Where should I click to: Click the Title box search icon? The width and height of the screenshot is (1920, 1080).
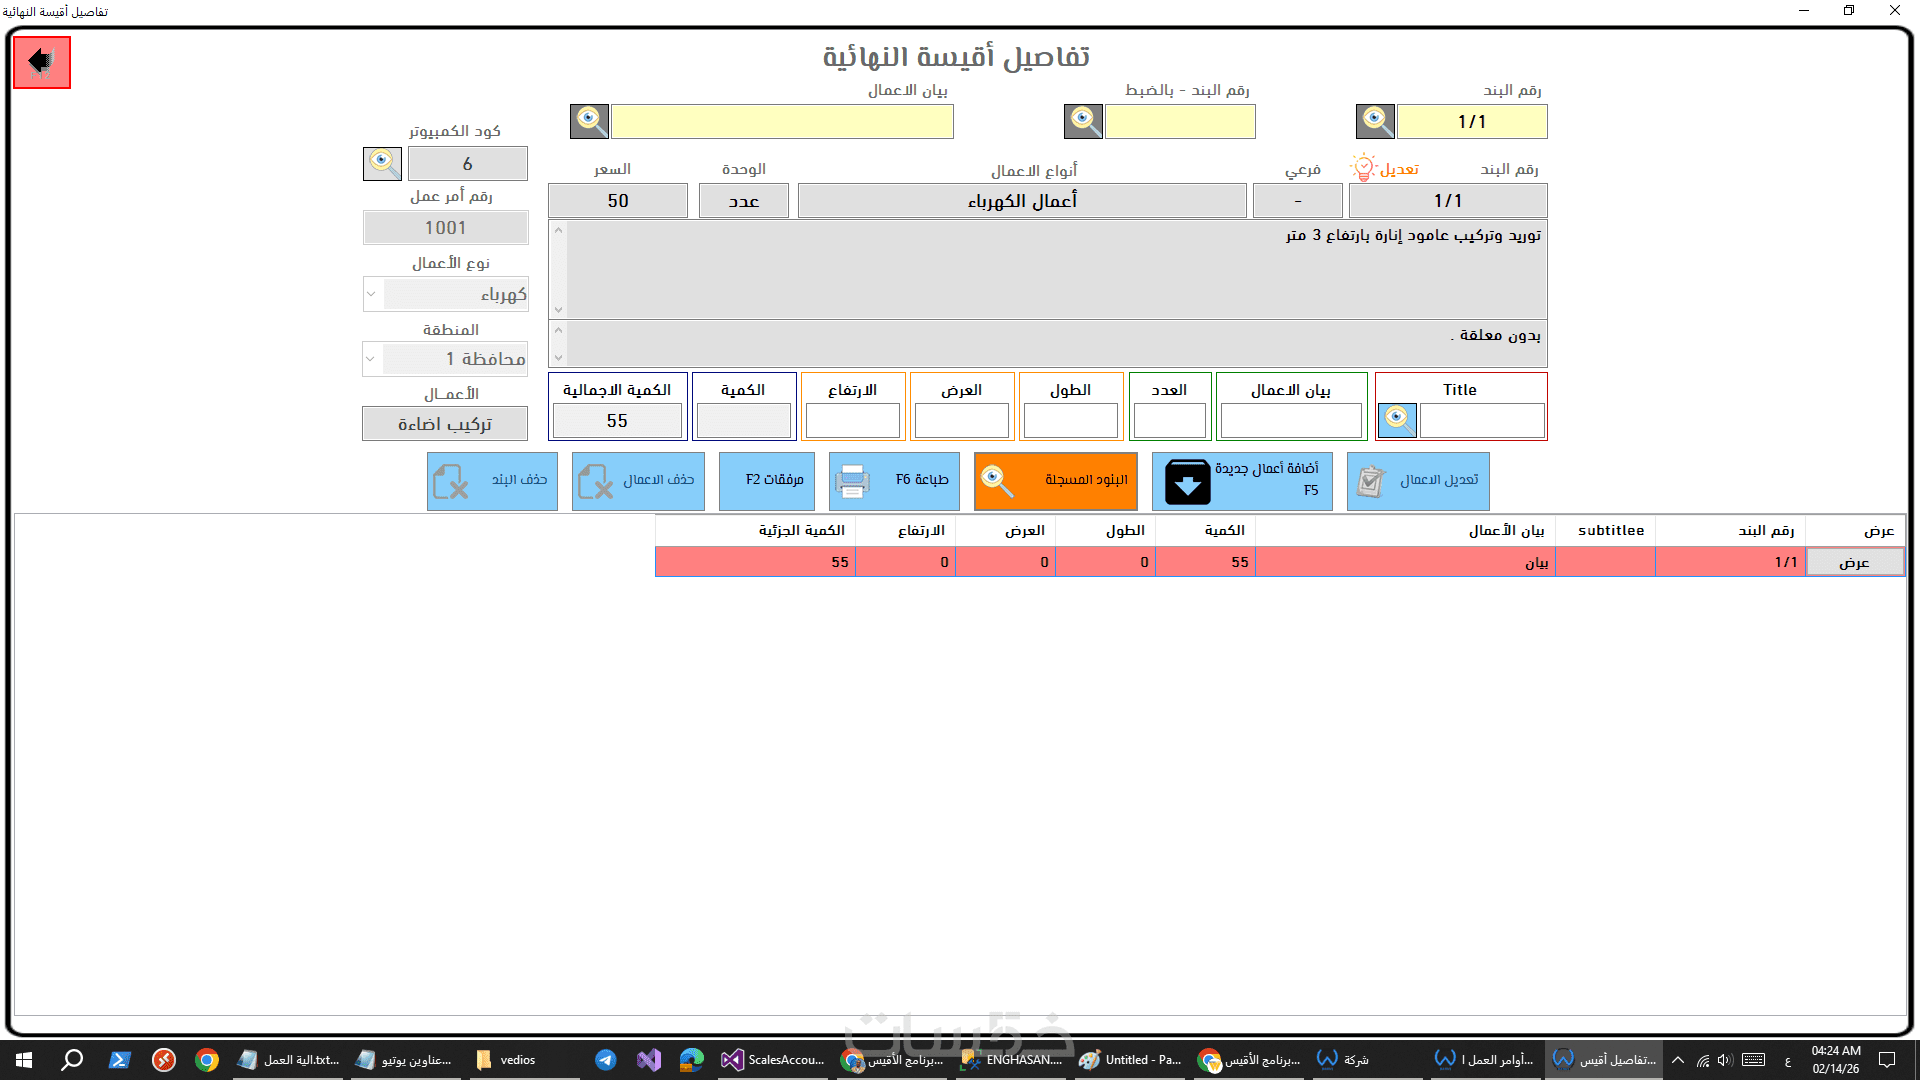tap(1397, 420)
